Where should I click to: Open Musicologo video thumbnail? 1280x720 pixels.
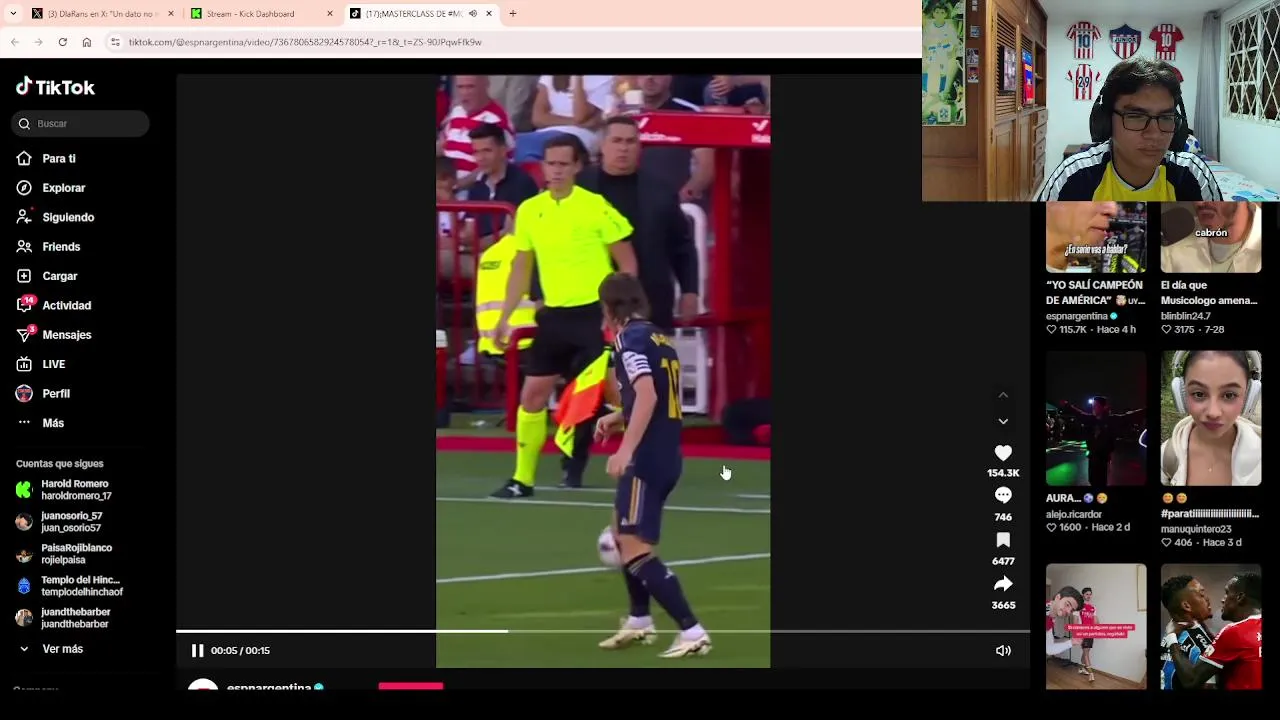tap(1211, 237)
